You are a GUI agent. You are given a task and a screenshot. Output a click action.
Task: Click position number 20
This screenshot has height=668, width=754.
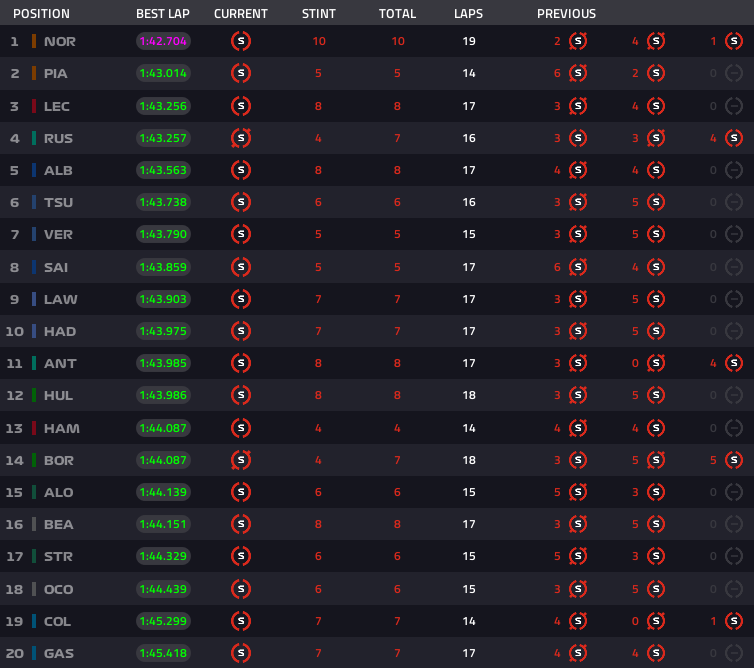[14, 653]
